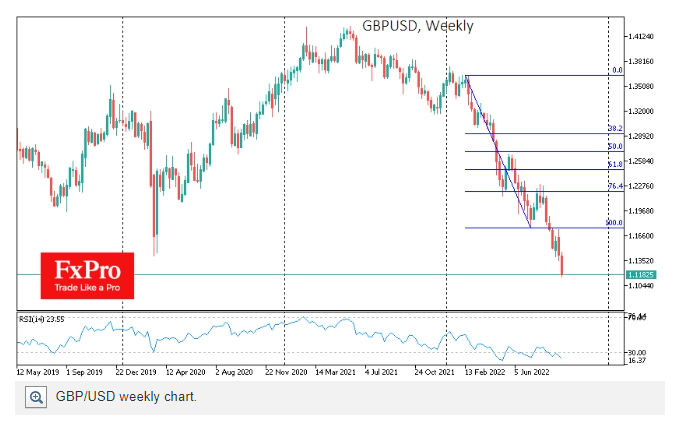674x425 pixels.
Task: Select the 1.35080 price axis label
Action: click(x=641, y=86)
